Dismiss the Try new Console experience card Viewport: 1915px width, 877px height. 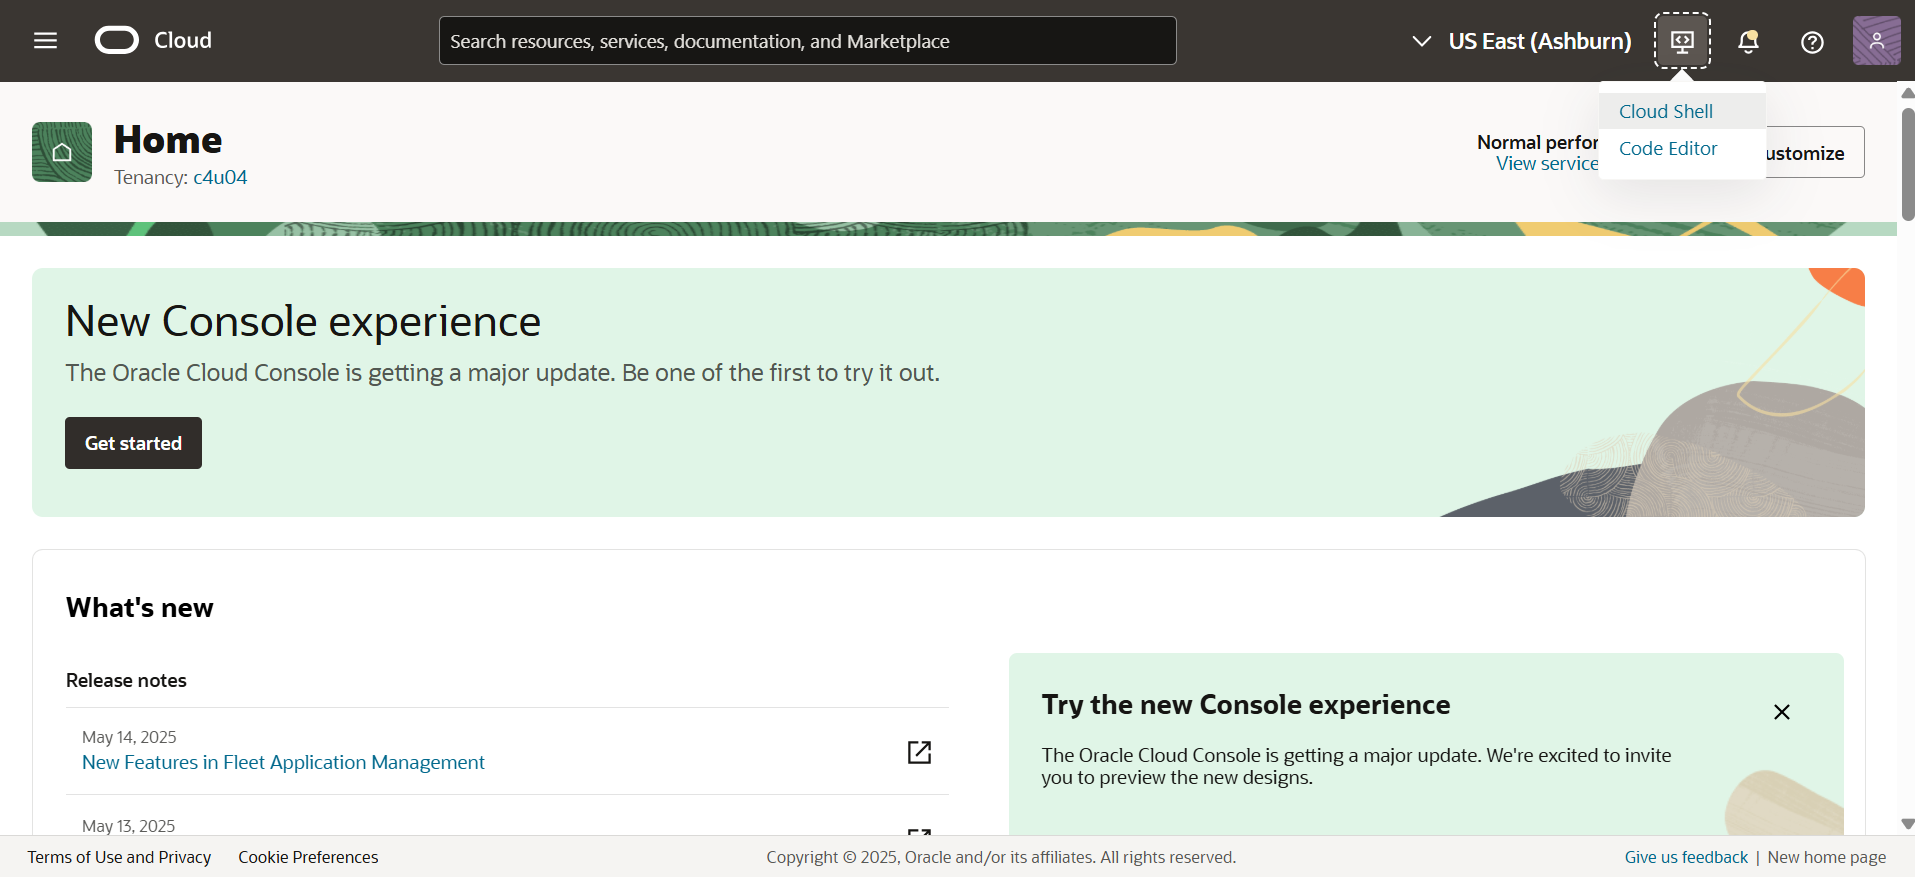[x=1781, y=712]
